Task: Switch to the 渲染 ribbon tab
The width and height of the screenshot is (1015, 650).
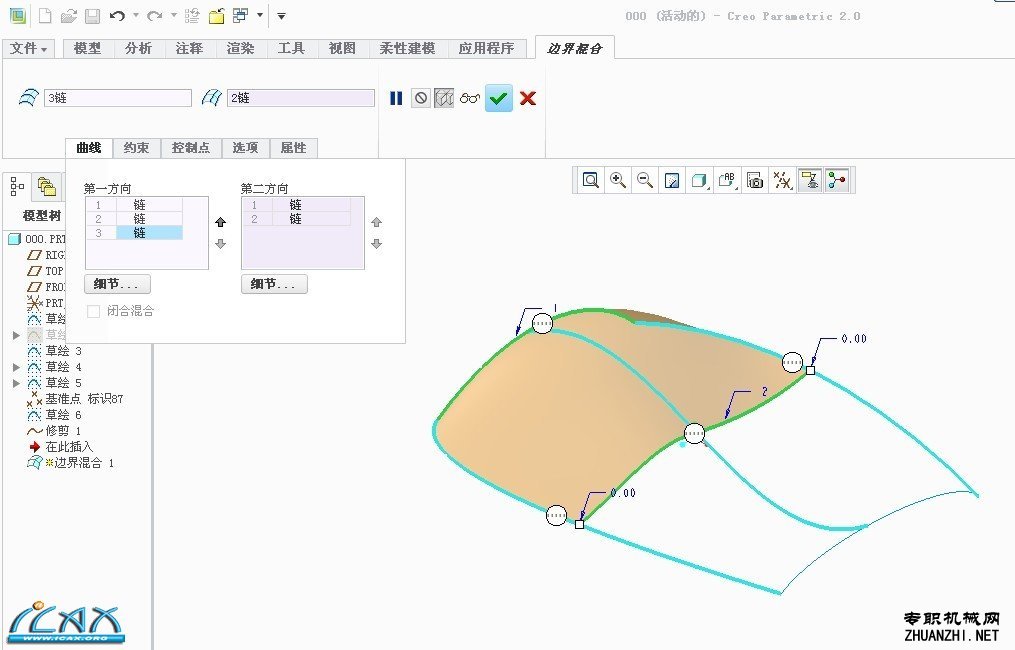Action: coord(241,48)
